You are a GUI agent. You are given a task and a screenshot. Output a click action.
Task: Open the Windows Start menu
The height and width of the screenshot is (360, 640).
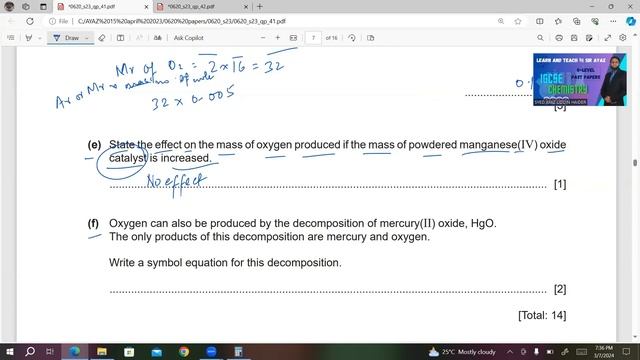(x=10, y=351)
